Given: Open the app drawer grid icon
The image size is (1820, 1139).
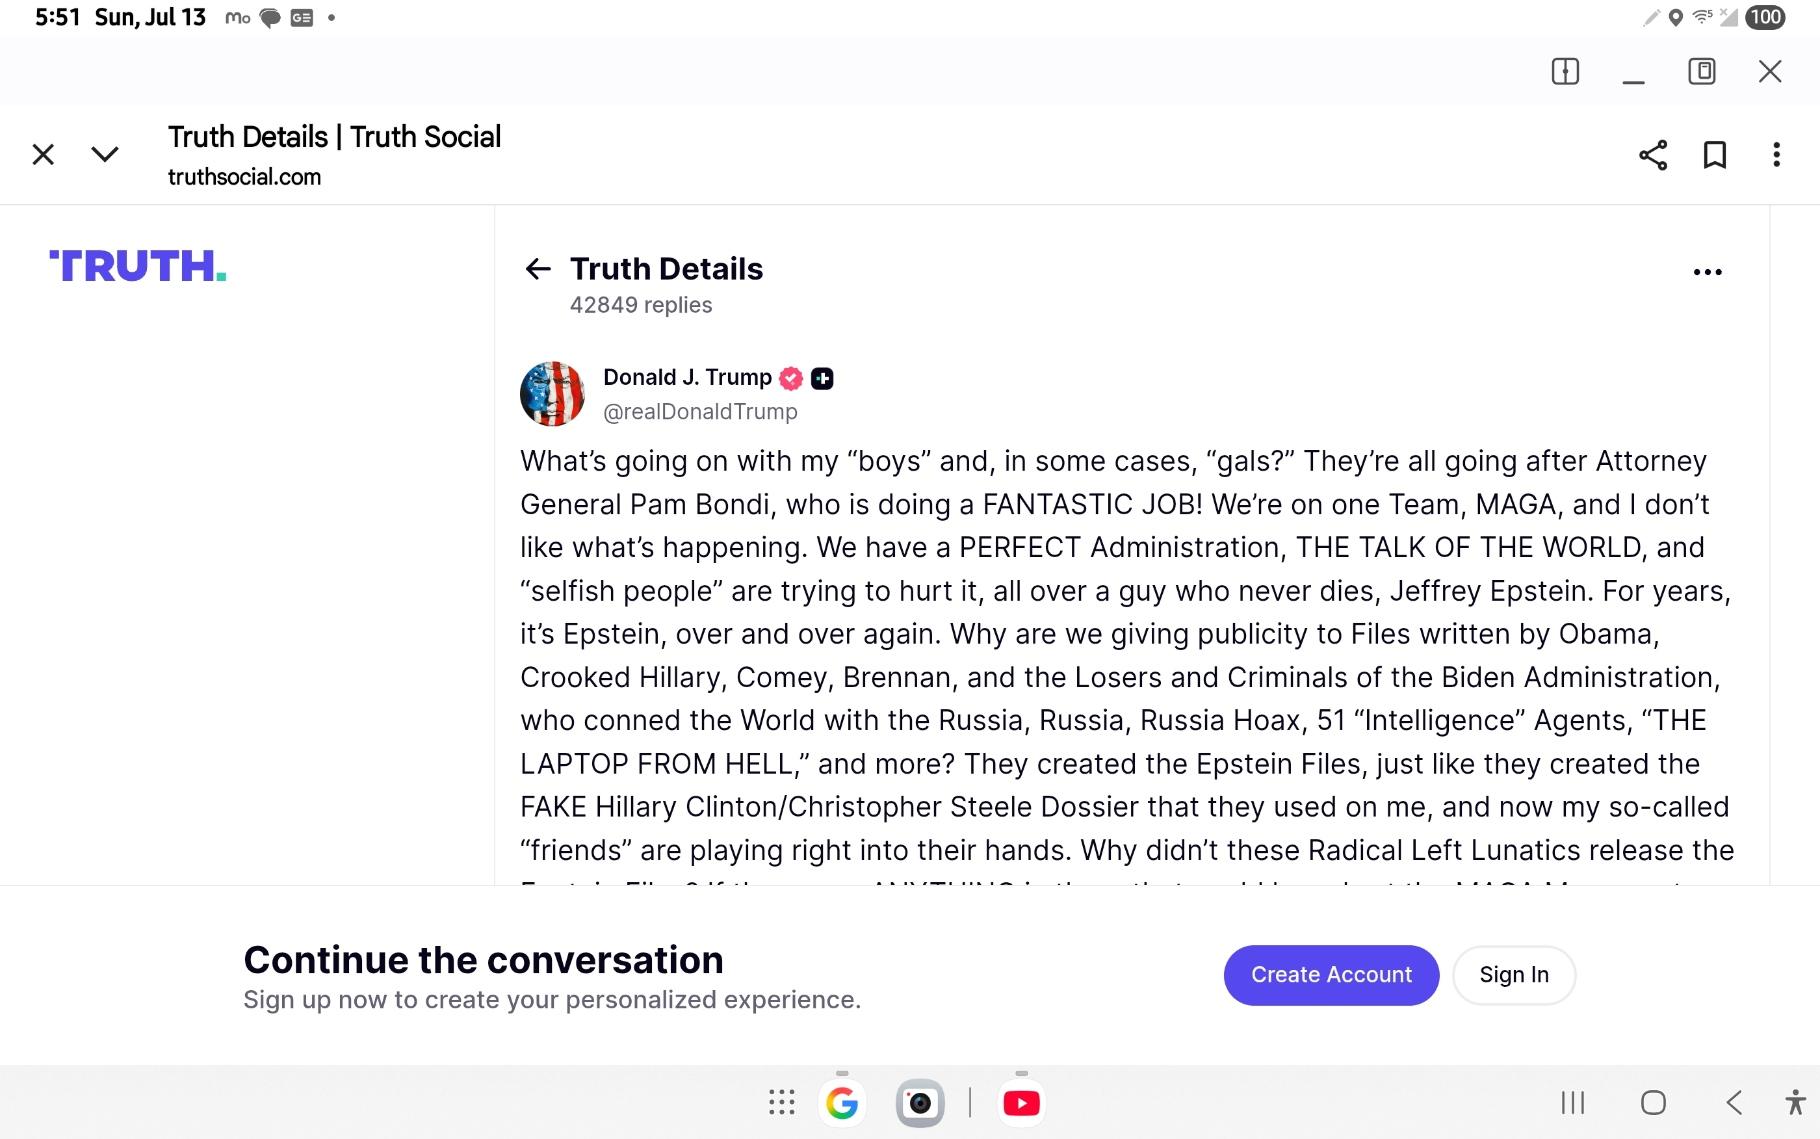Looking at the screenshot, I should [781, 1102].
